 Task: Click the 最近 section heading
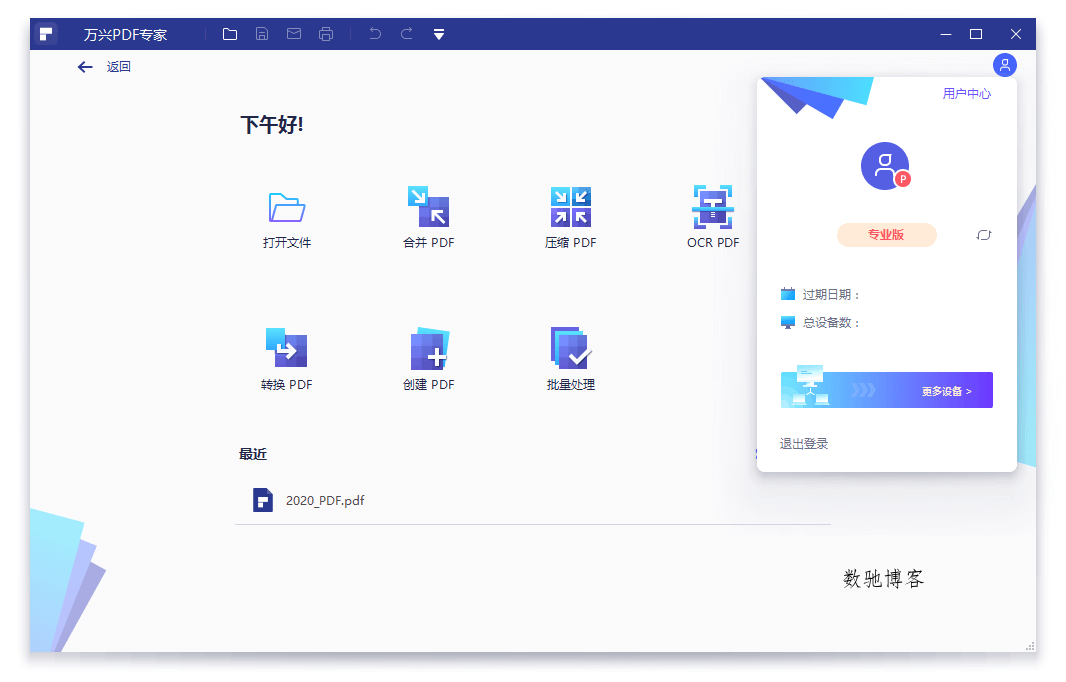(x=253, y=454)
